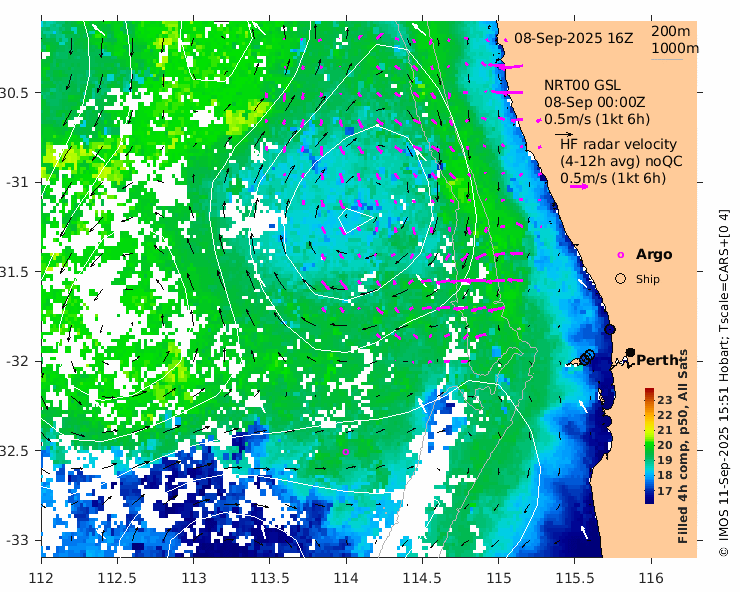
Task: Click the x-axis label 113
Action: pos(193,578)
